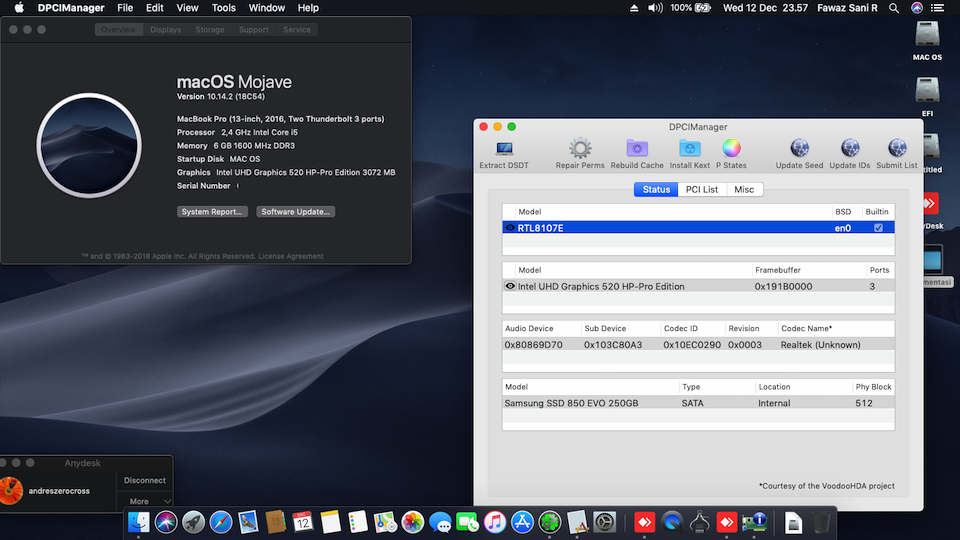Click the eye icon beside RTL8107E
The height and width of the screenshot is (540, 960).
510,228
